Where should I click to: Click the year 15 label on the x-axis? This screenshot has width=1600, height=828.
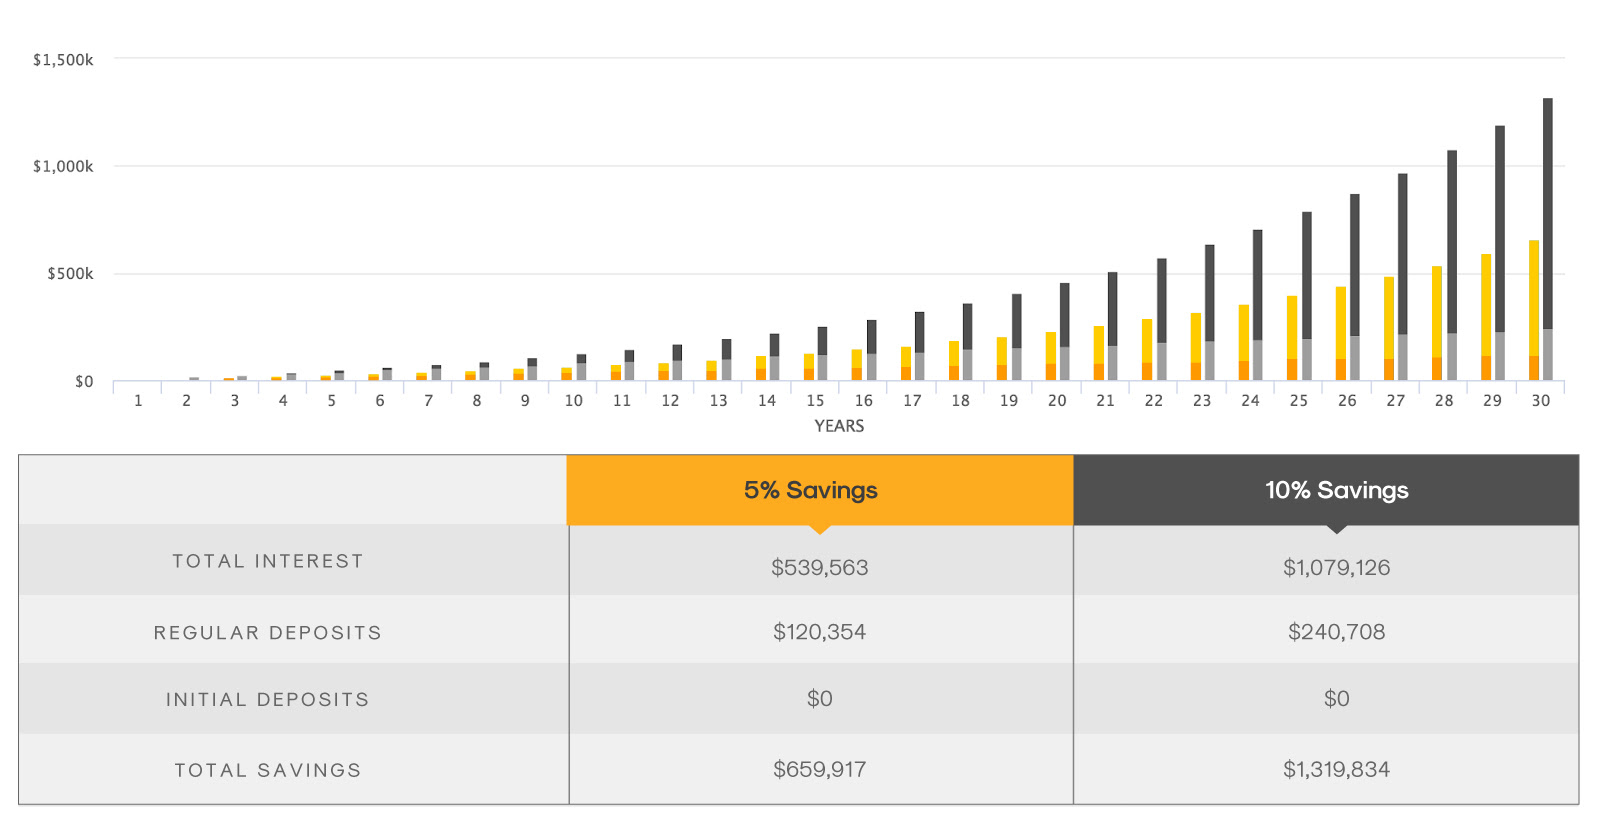[x=815, y=401]
